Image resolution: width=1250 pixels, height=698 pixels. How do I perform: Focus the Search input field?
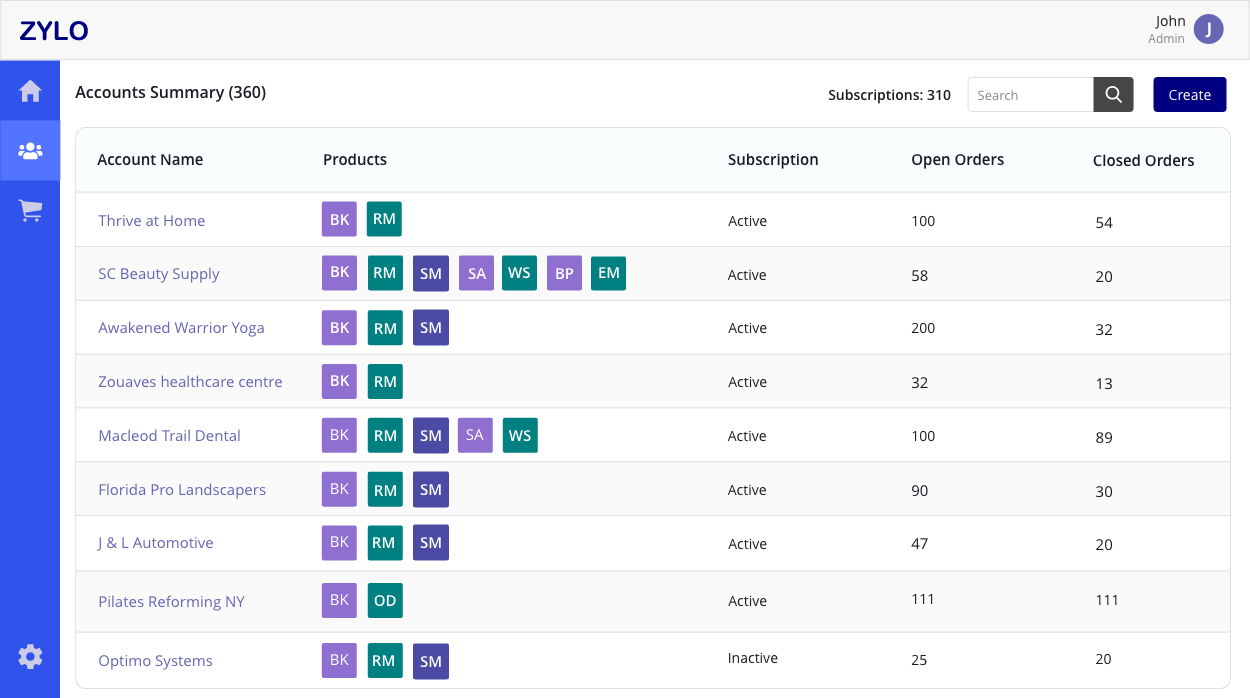1030,95
